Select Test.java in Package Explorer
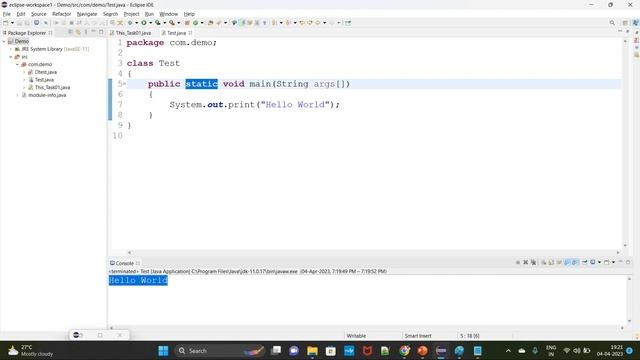The width and height of the screenshot is (640, 360). [44, 80]
